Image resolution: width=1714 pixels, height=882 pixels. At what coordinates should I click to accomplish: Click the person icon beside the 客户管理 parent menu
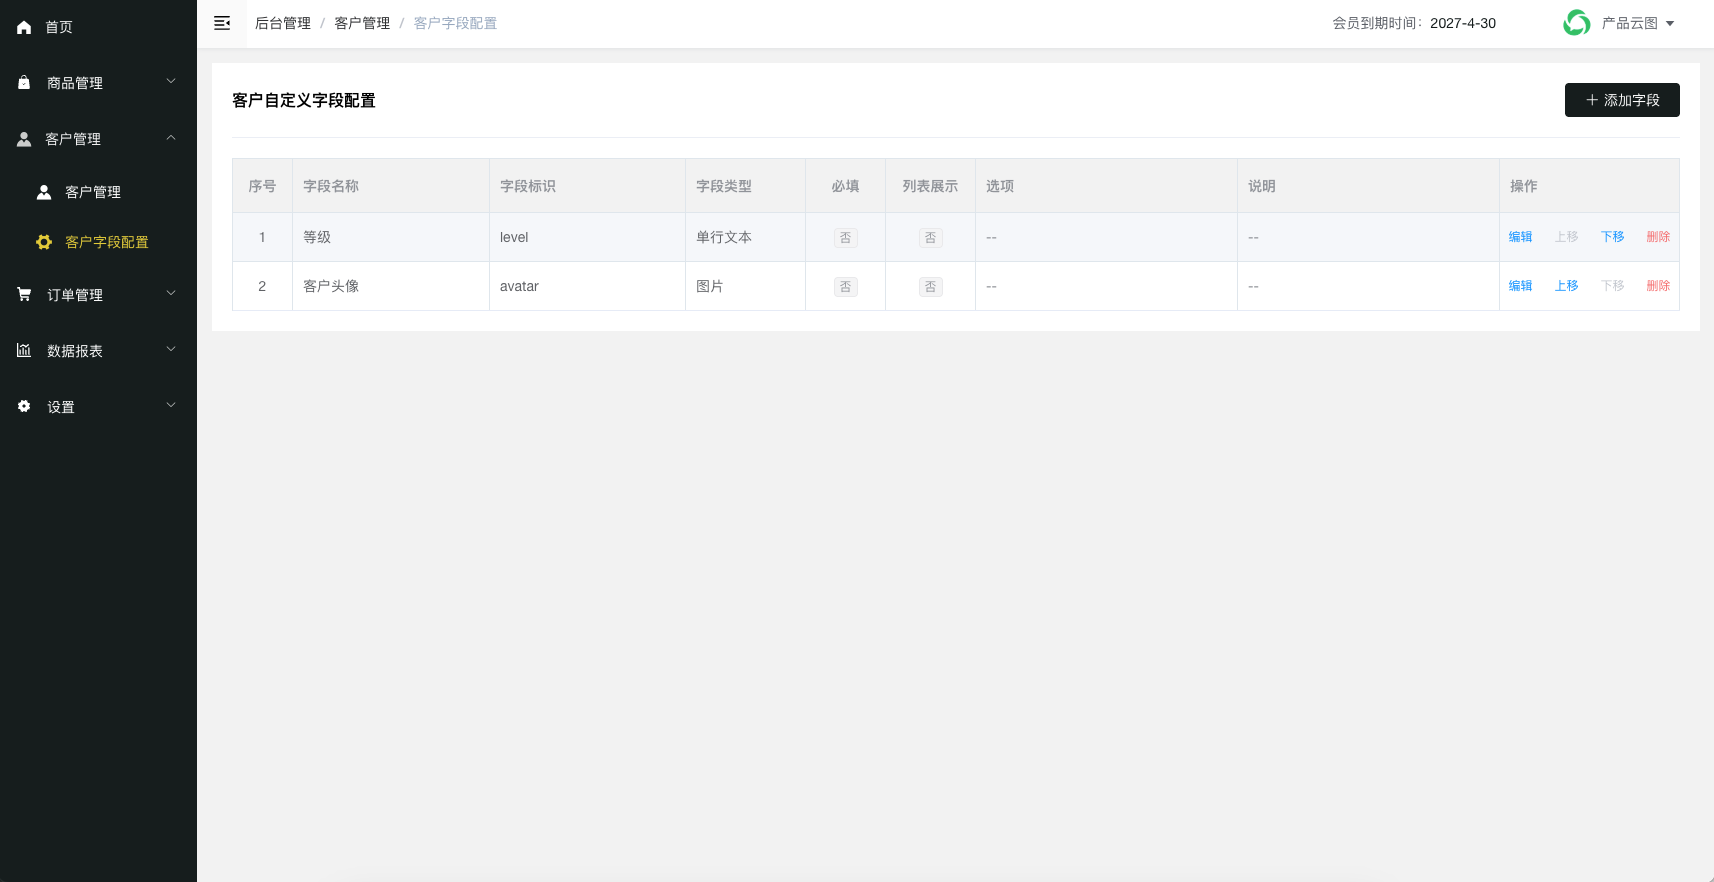tap(24, 139)
